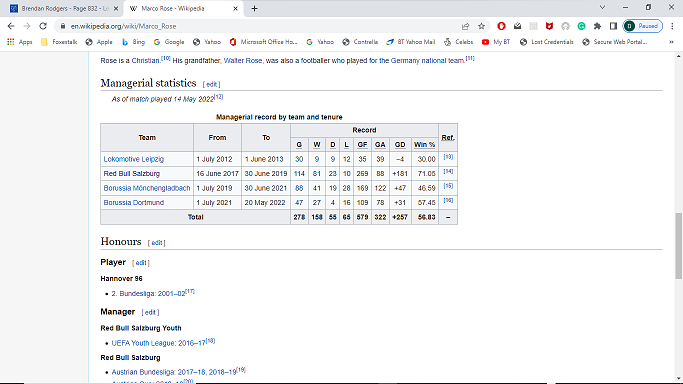Open the Christian link
Viewport: 683px width, 384px height.
(145, 61)
